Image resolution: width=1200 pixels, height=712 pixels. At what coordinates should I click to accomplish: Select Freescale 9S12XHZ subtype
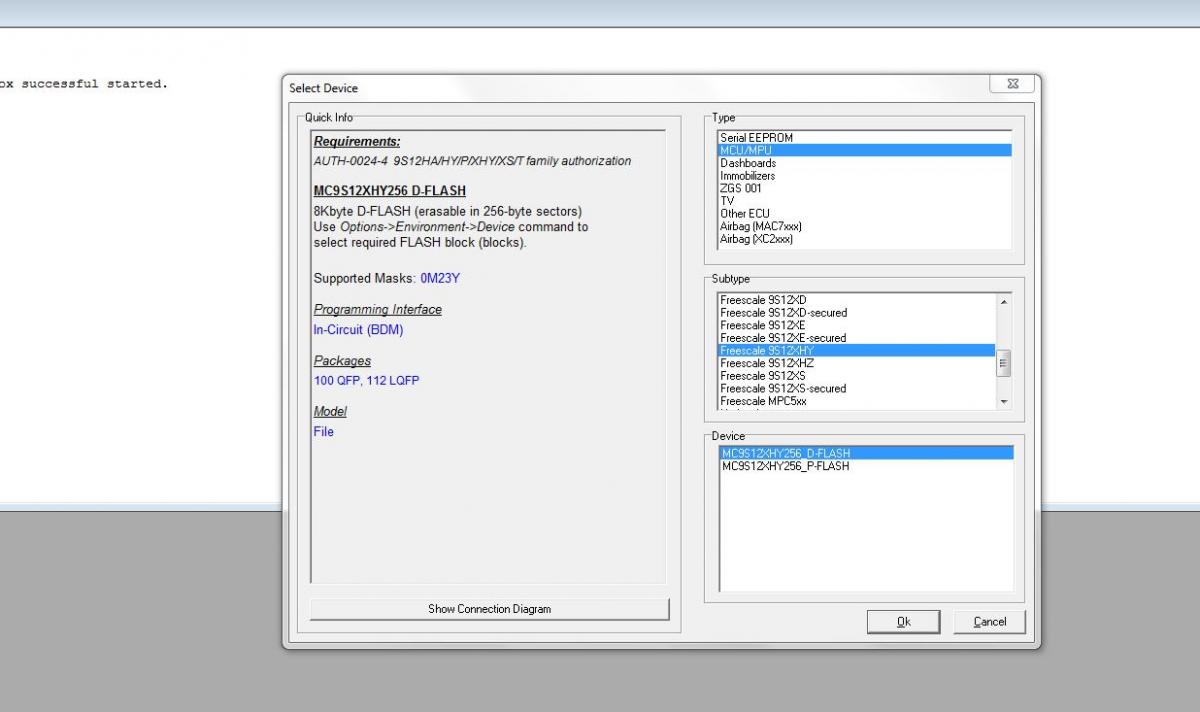tap(857, 363)
